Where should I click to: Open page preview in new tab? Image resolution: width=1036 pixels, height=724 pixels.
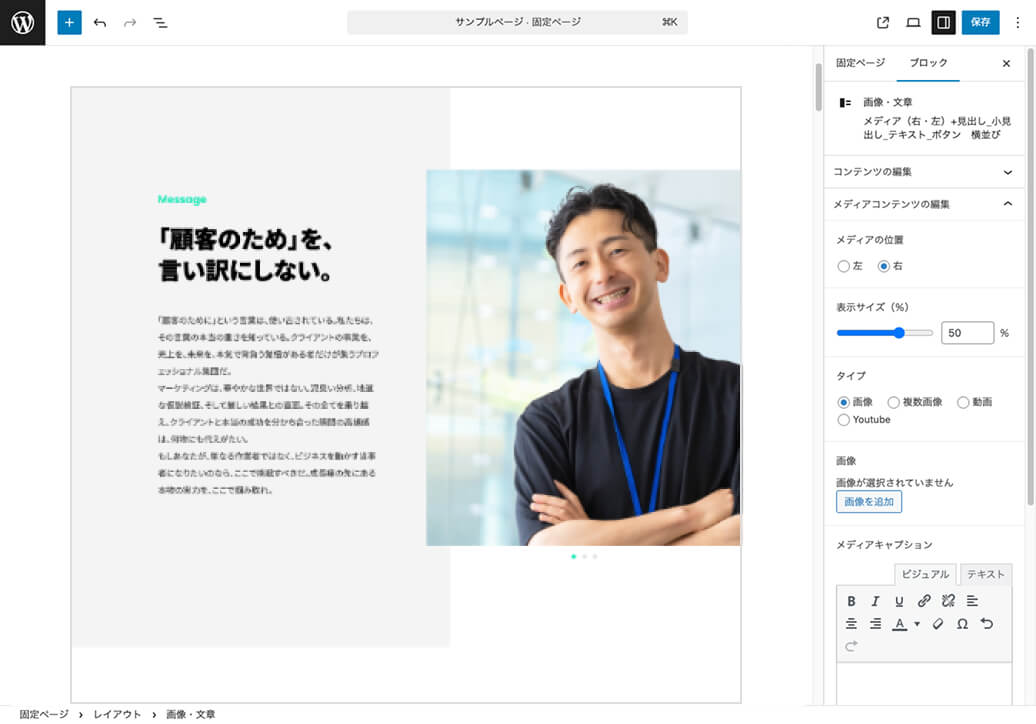[x=883, y=22]
